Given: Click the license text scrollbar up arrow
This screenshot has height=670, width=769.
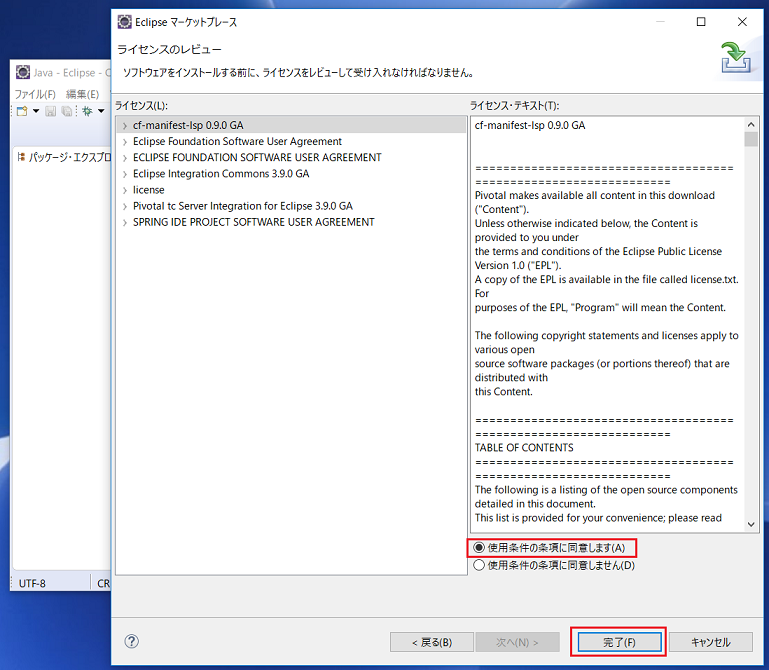Looking at the screenshot, I should point(751,124).
